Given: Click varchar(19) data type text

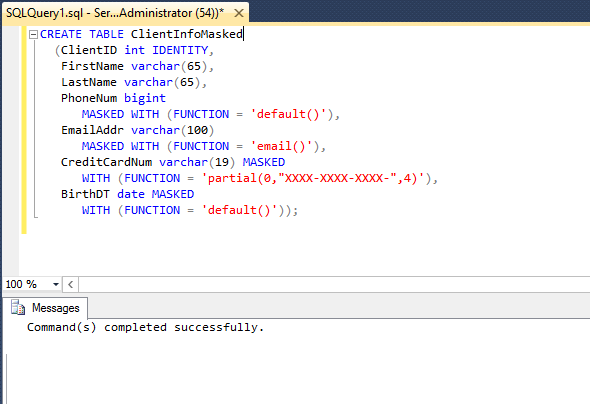Looking at the screenshot, I should point(197,162).
